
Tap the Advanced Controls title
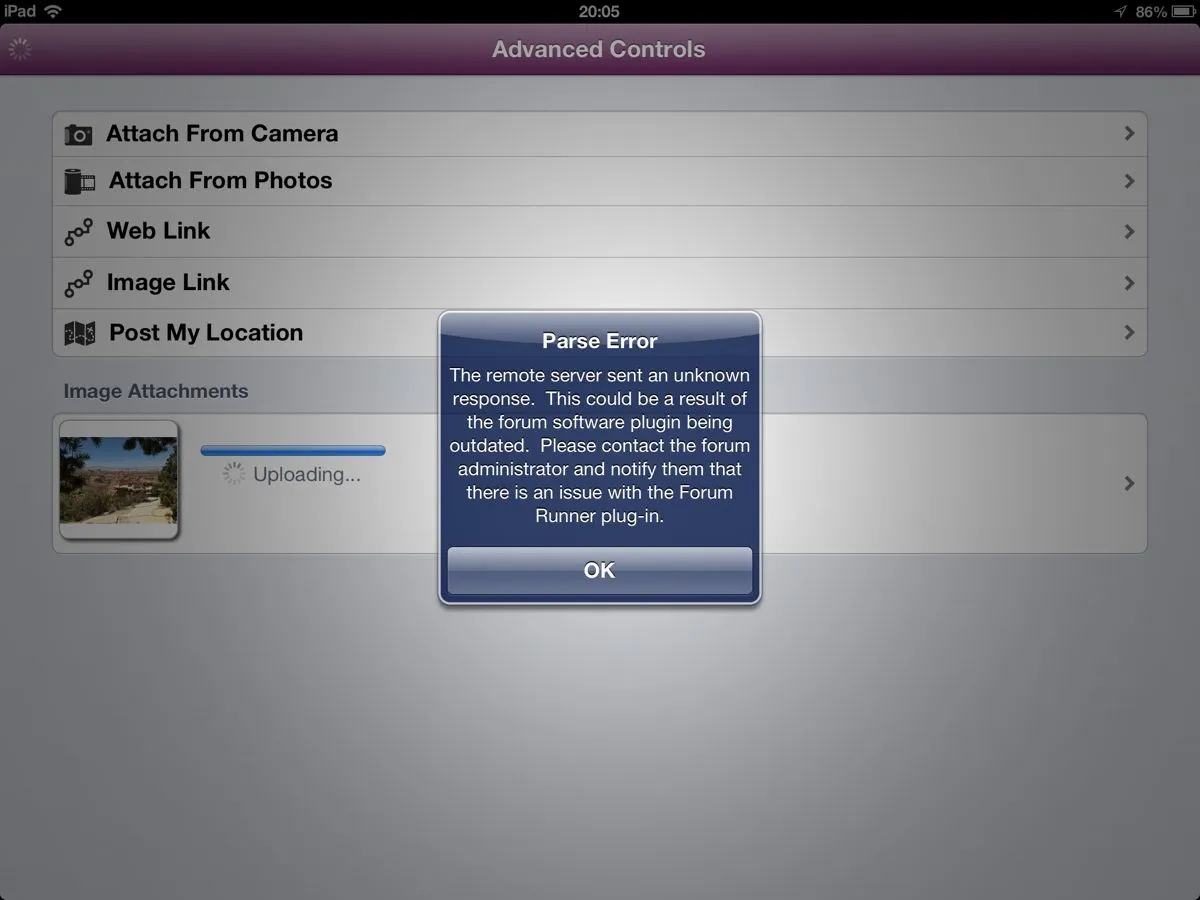tap(599, 49)
